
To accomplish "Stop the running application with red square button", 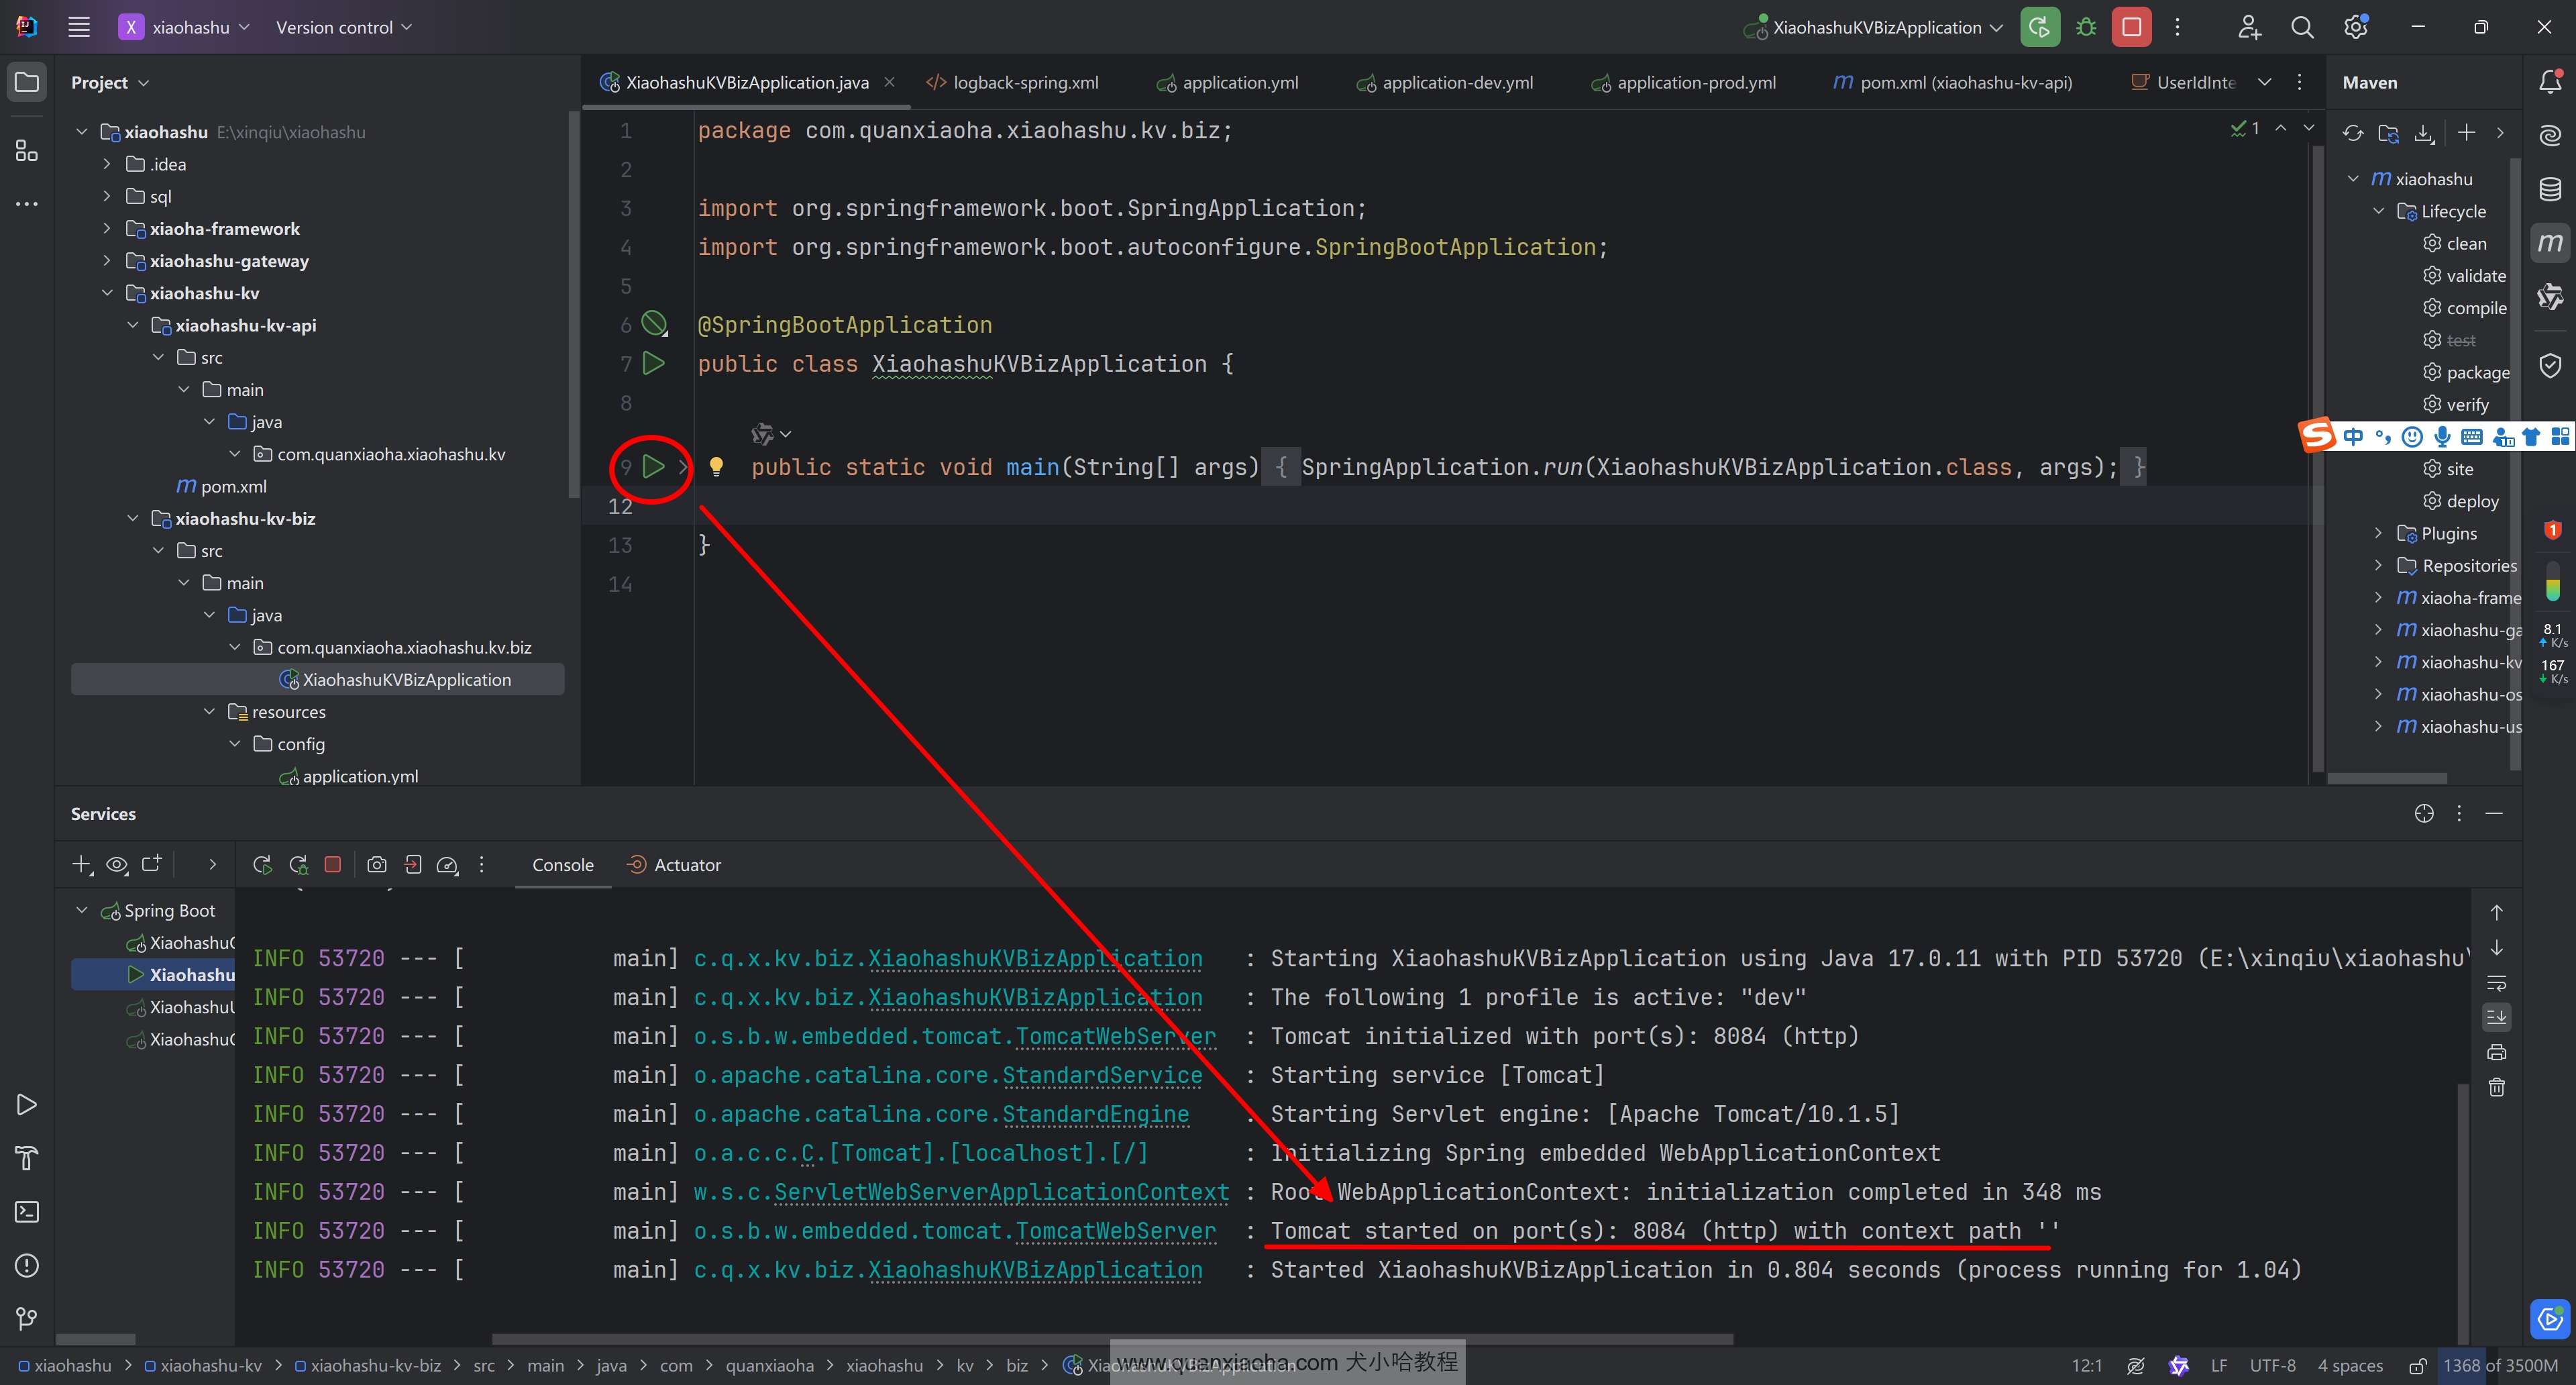I will tap(2131, 27).
